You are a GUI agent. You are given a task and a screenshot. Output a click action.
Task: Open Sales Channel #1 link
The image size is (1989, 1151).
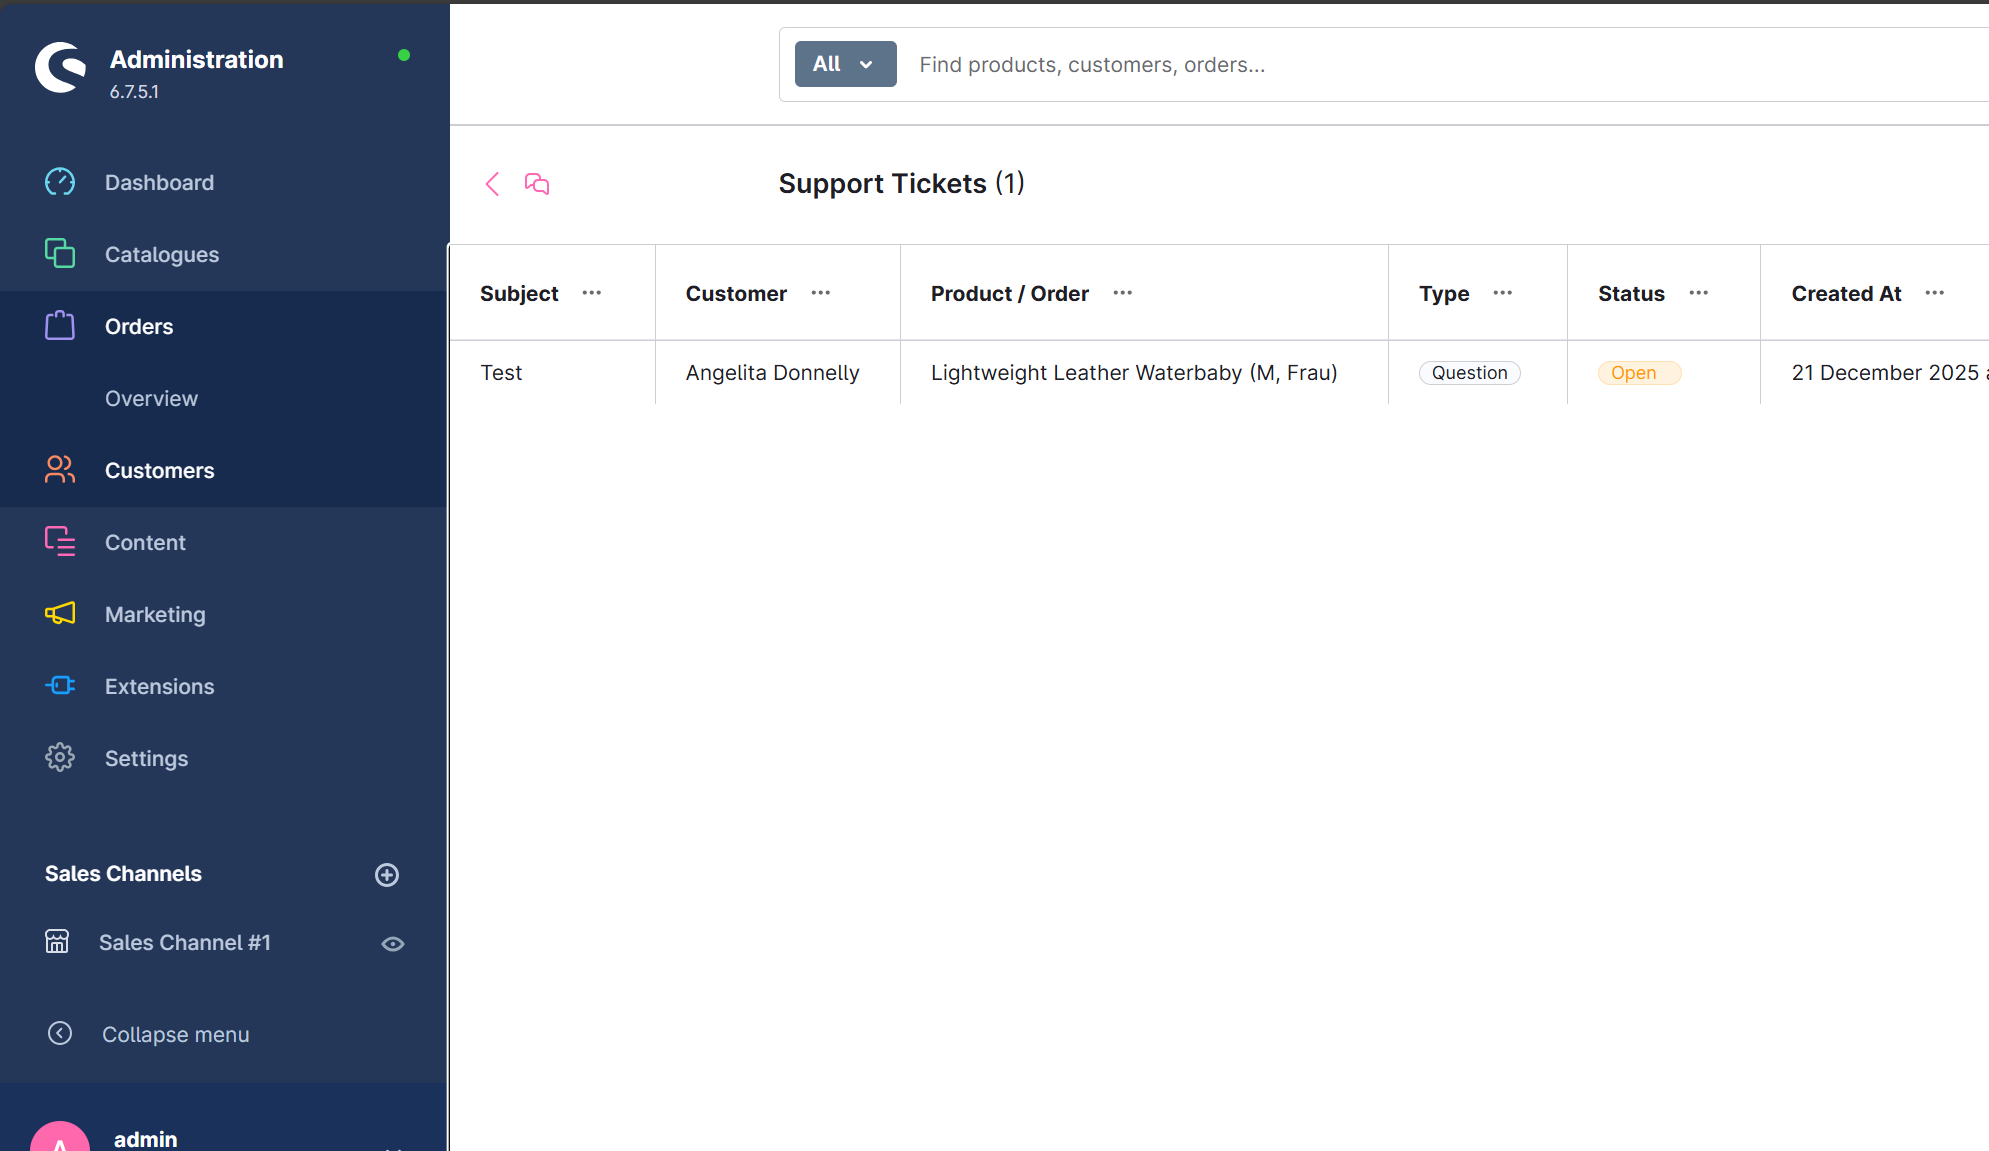[x=185, y=943]
